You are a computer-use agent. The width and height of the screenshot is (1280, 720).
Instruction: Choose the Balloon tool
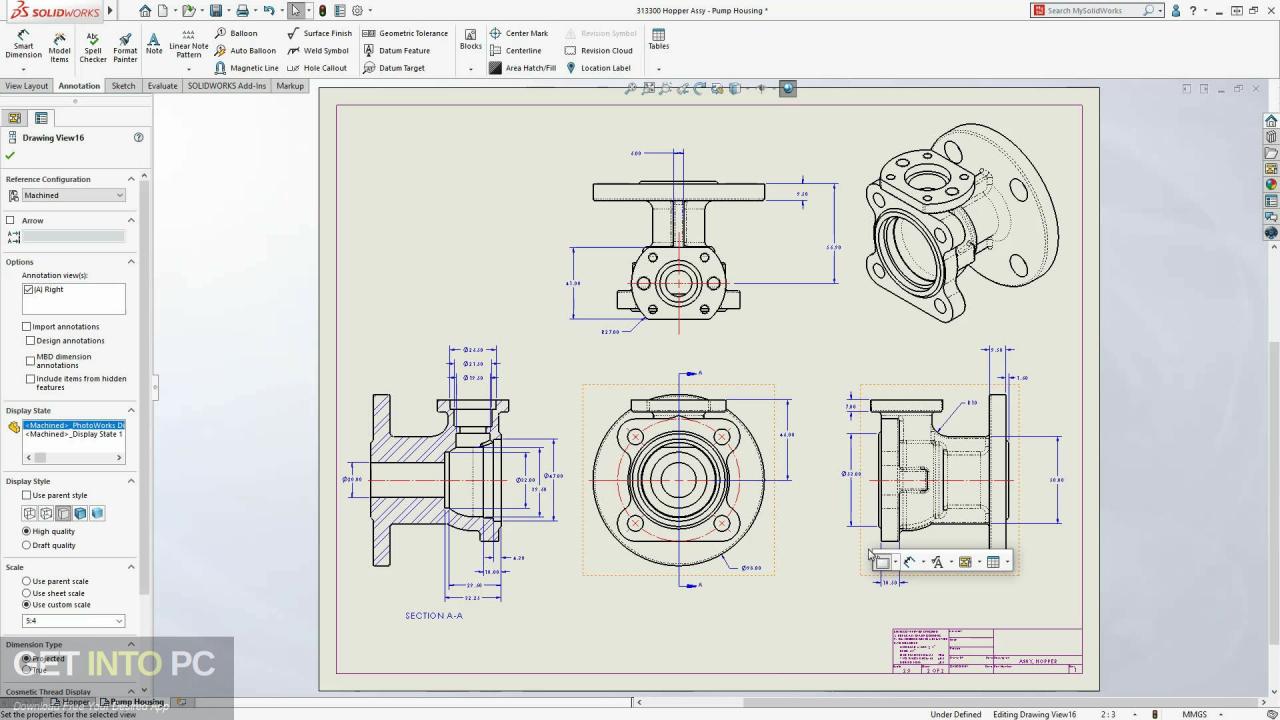coord(236,33)
